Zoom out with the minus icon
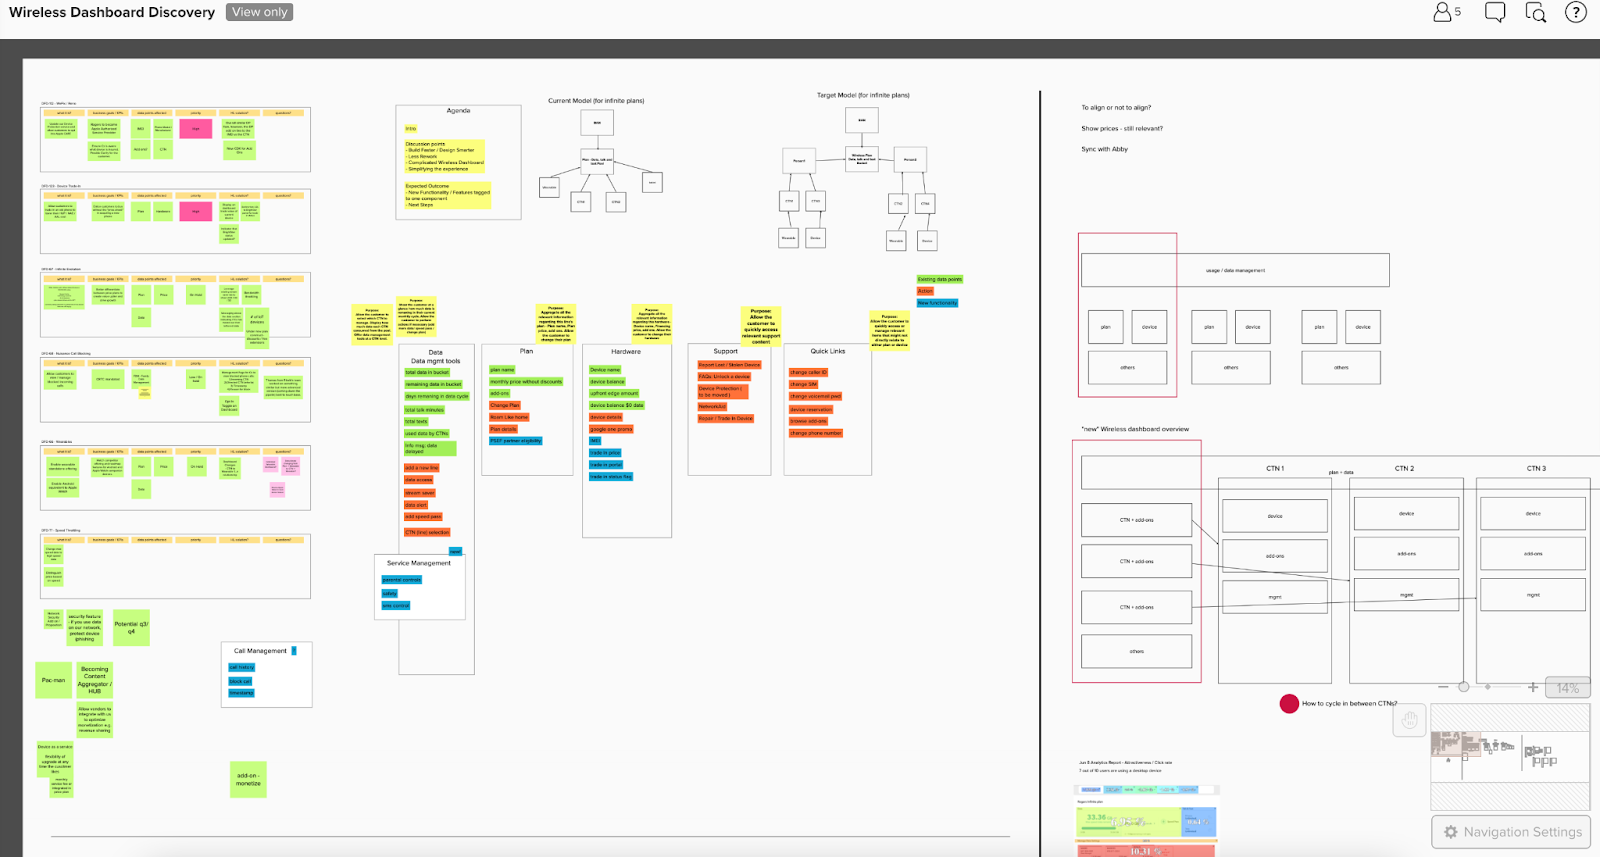Screen dimensions: 1600x857 point(1443,687)
